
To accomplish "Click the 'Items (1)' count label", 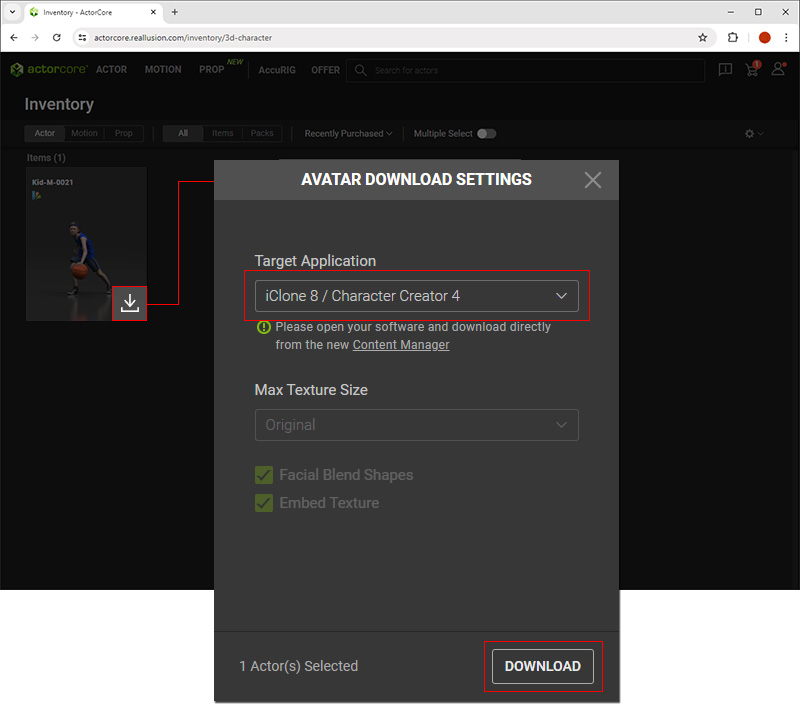I will coord(46,158).
